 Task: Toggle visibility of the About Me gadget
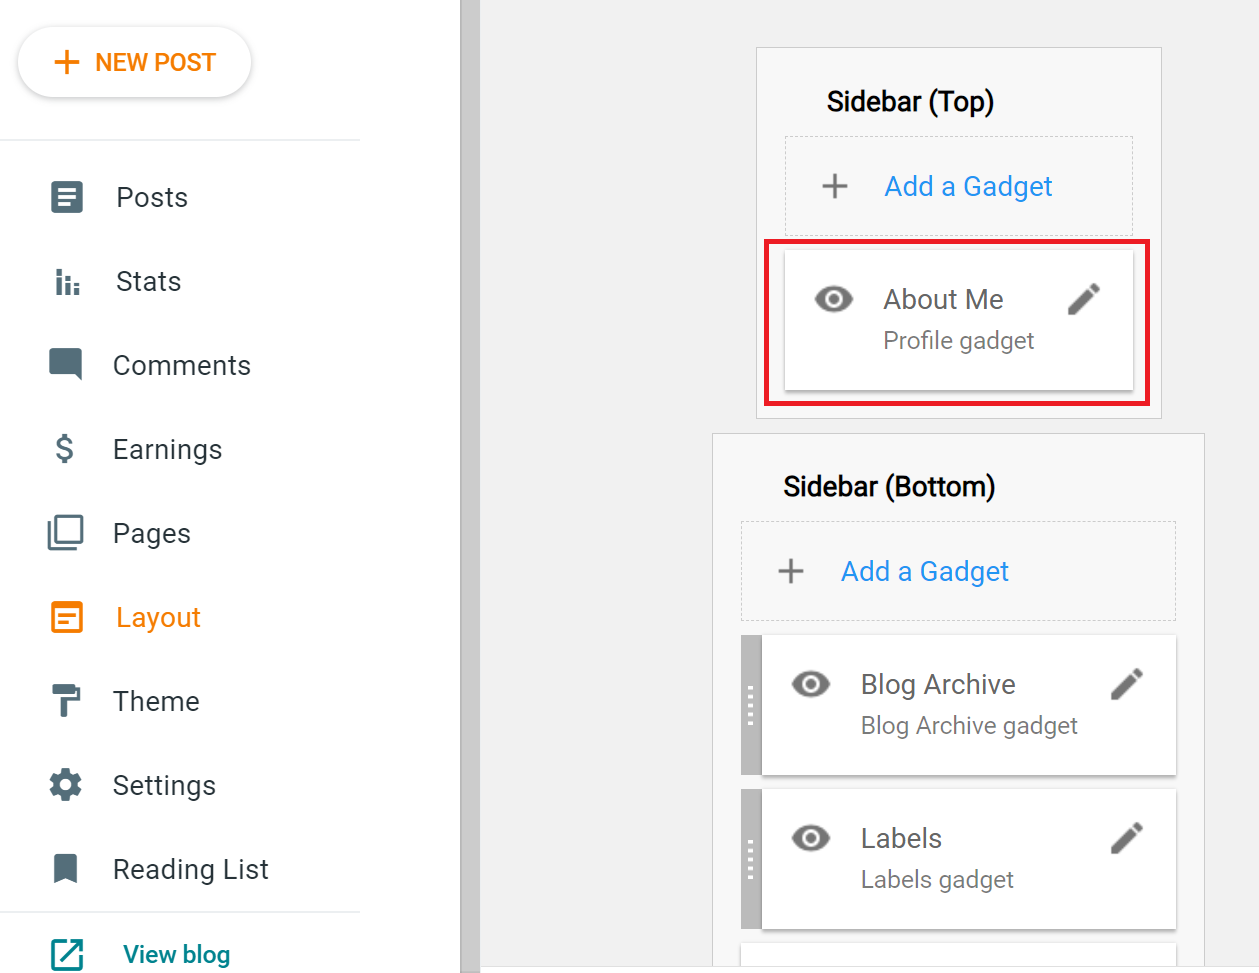(x=834, y=298)
